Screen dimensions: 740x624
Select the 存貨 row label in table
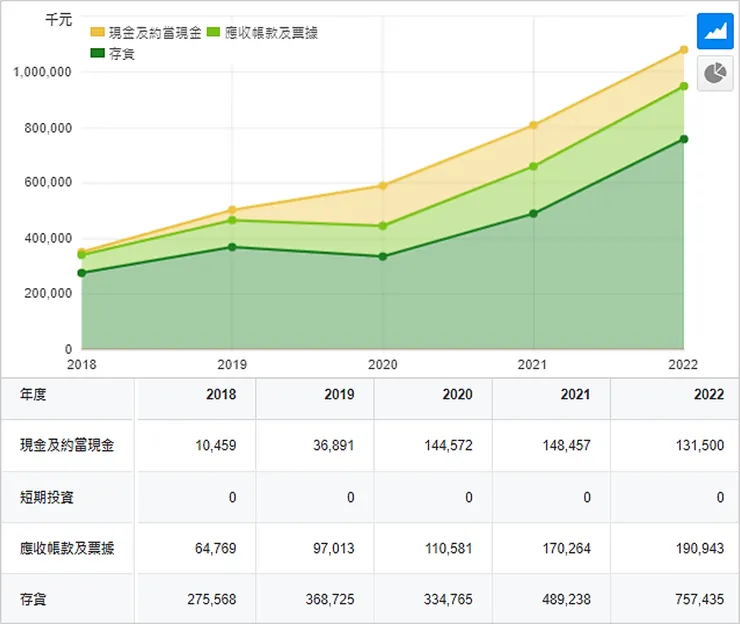[33, 599]
